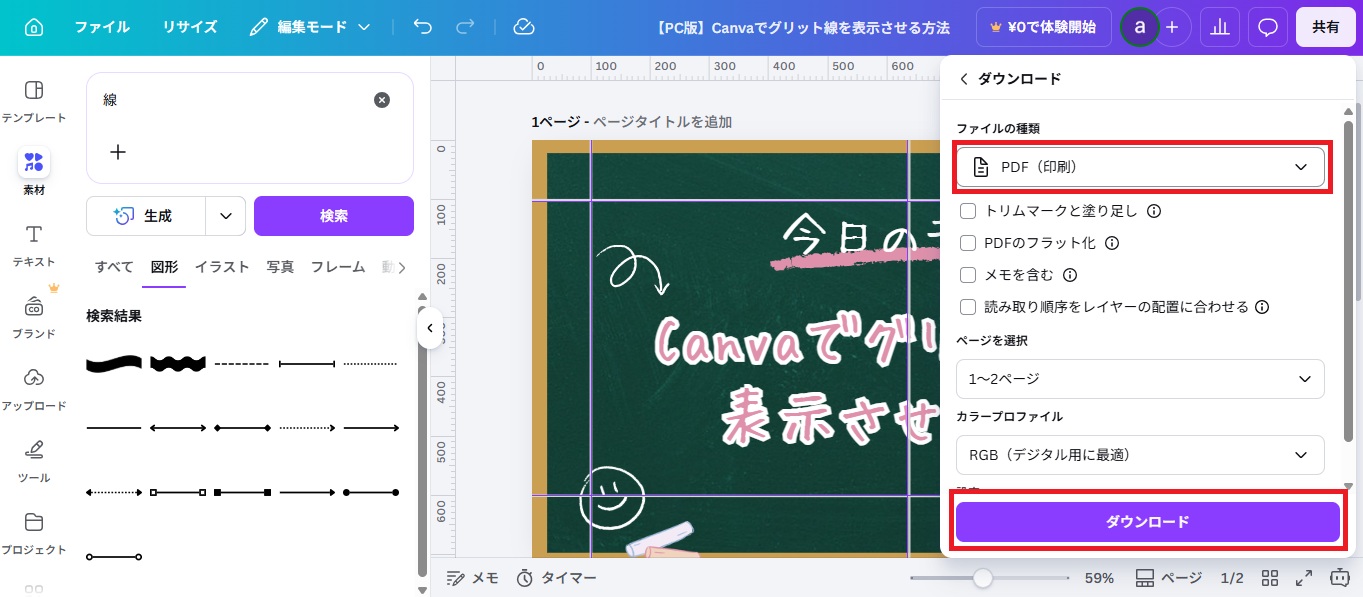Go back from ダウンロード panel

964,79
